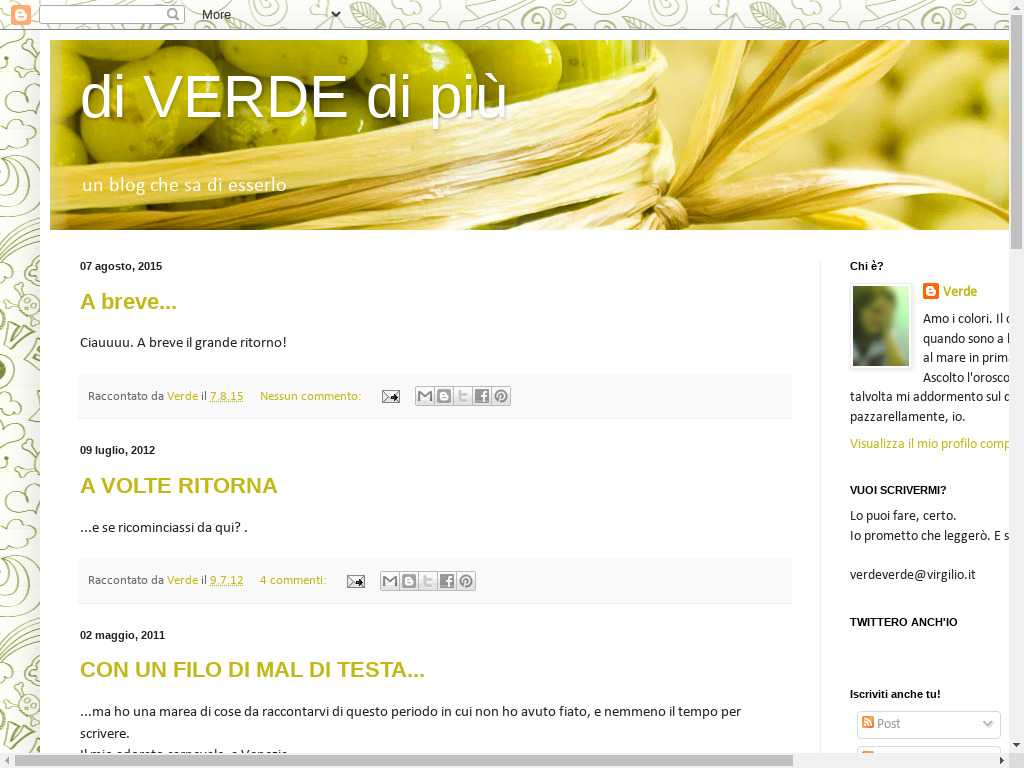Select the verdeverde@virgilio.it email text
The image size is (1024, 768).
pyautogui.click(x=912, y=575)
